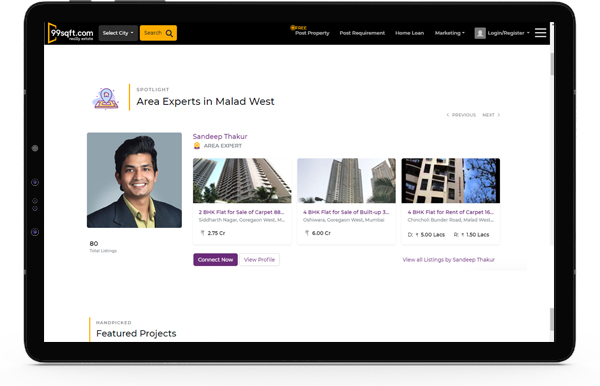
Task: Open Post Requirement menu item
Action: (362, 33)
